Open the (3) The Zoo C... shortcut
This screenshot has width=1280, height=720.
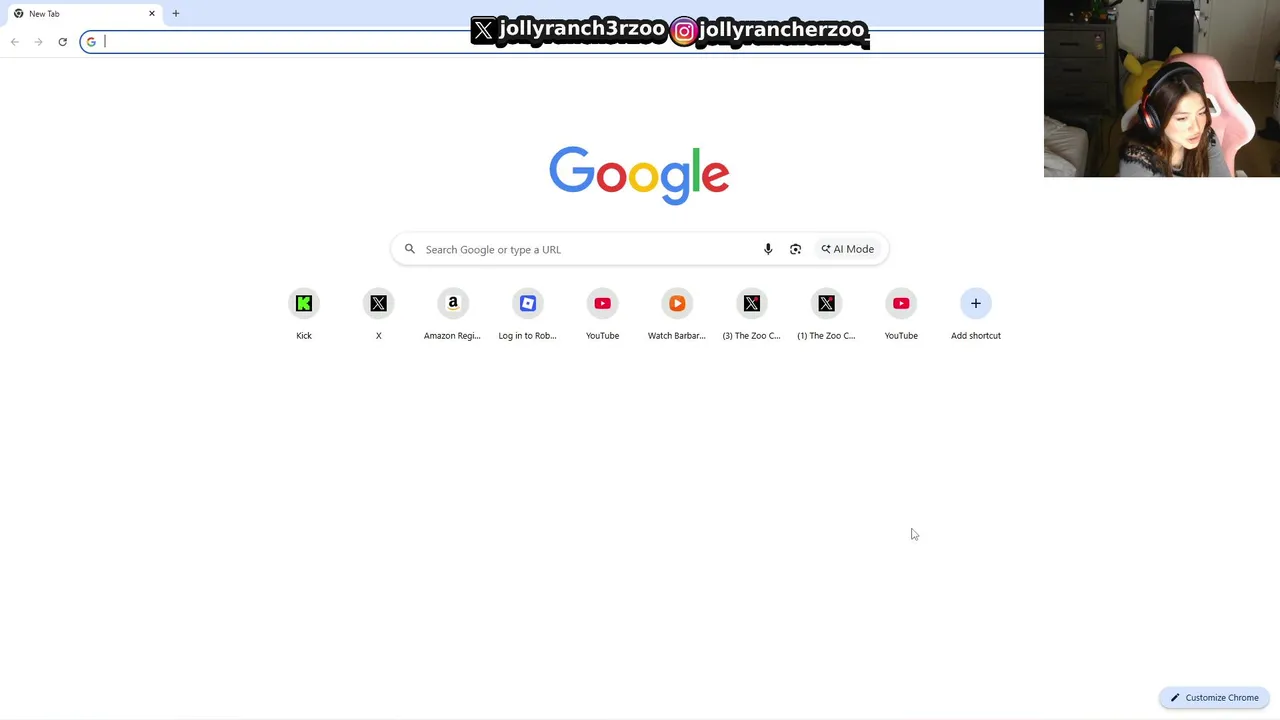pos(752,314)
